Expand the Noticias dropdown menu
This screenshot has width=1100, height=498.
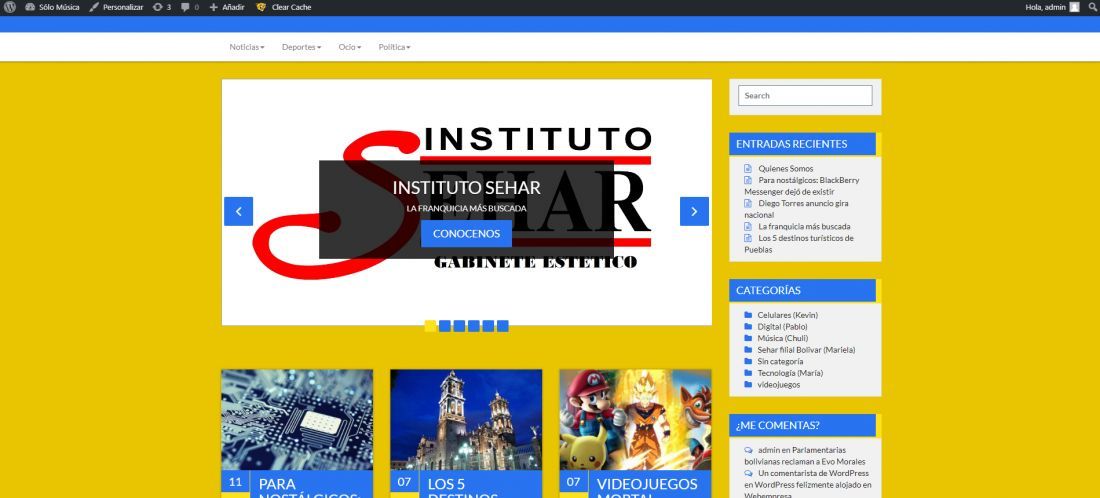click(247, 47)
